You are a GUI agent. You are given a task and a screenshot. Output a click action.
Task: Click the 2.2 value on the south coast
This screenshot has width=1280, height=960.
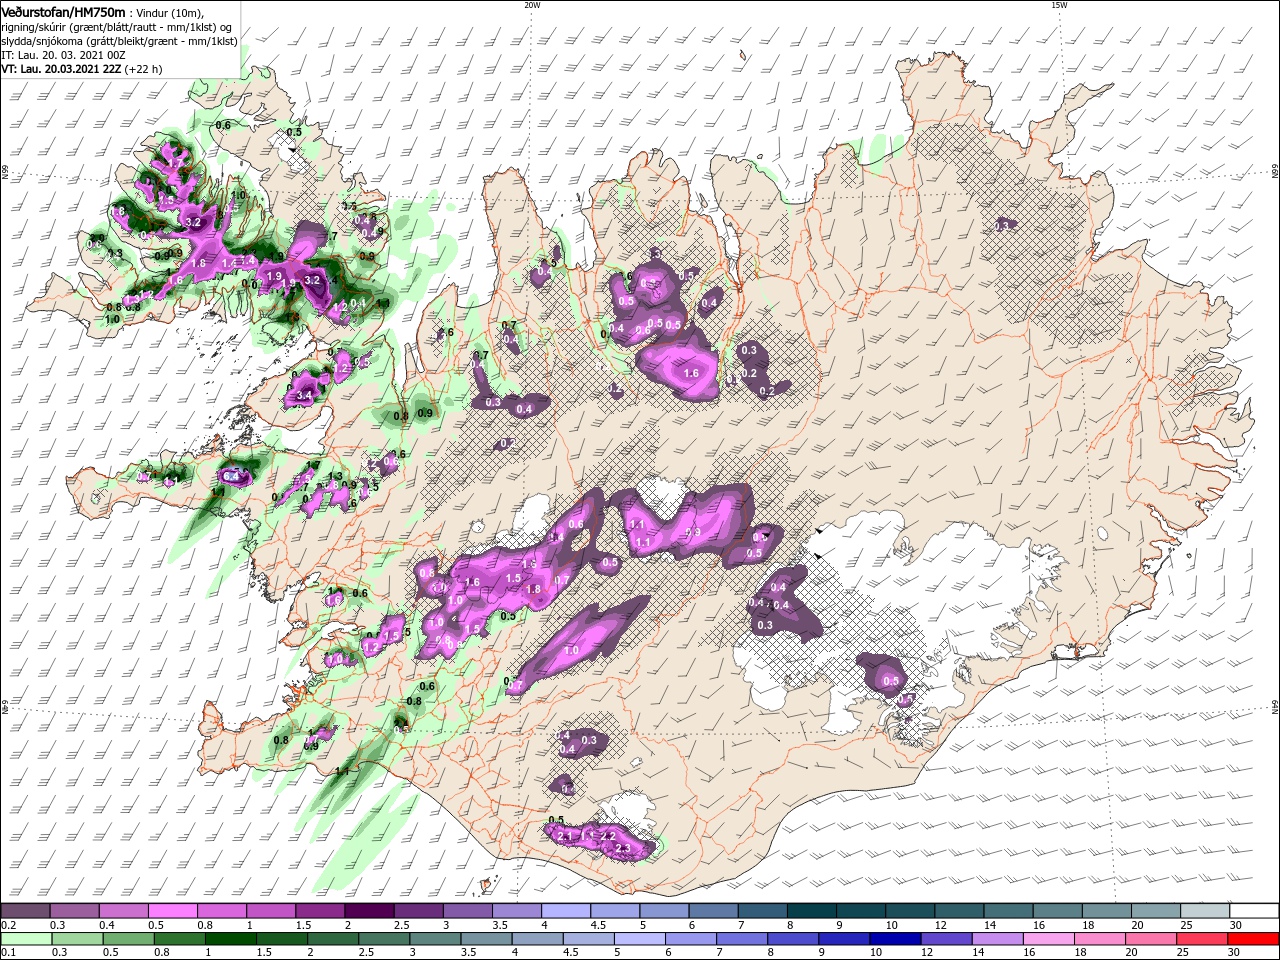point(607,835)
